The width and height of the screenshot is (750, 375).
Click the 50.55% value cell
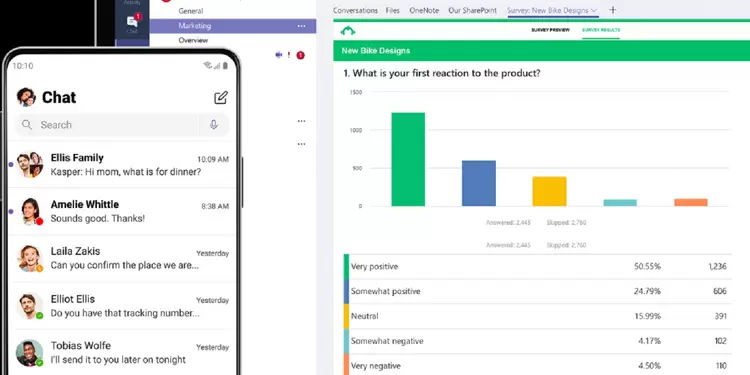point(648,266)
